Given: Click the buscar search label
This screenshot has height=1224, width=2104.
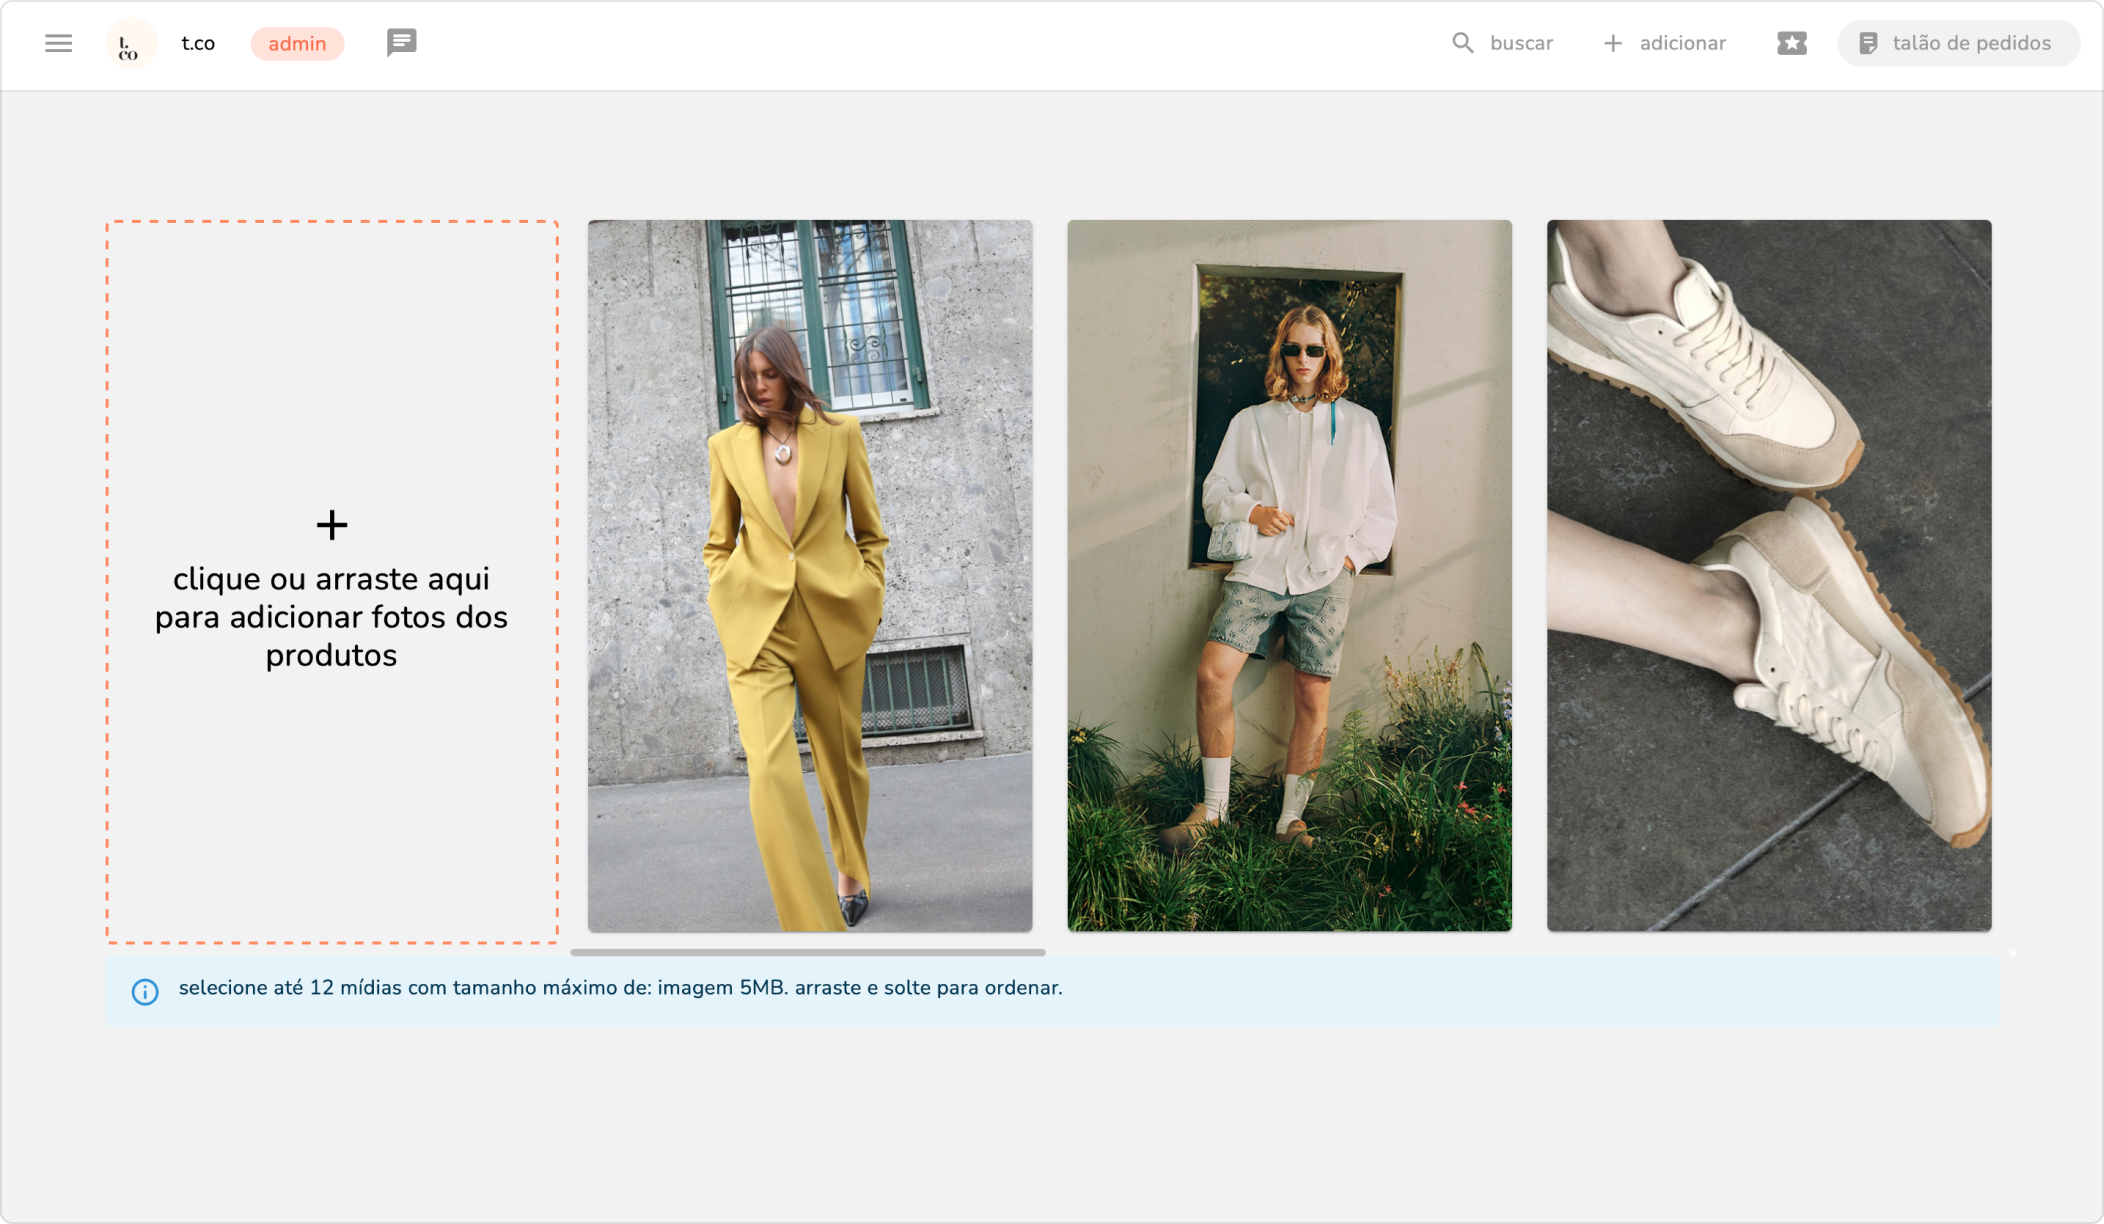Looking at the screenshot, I should tap(1520, 43).
